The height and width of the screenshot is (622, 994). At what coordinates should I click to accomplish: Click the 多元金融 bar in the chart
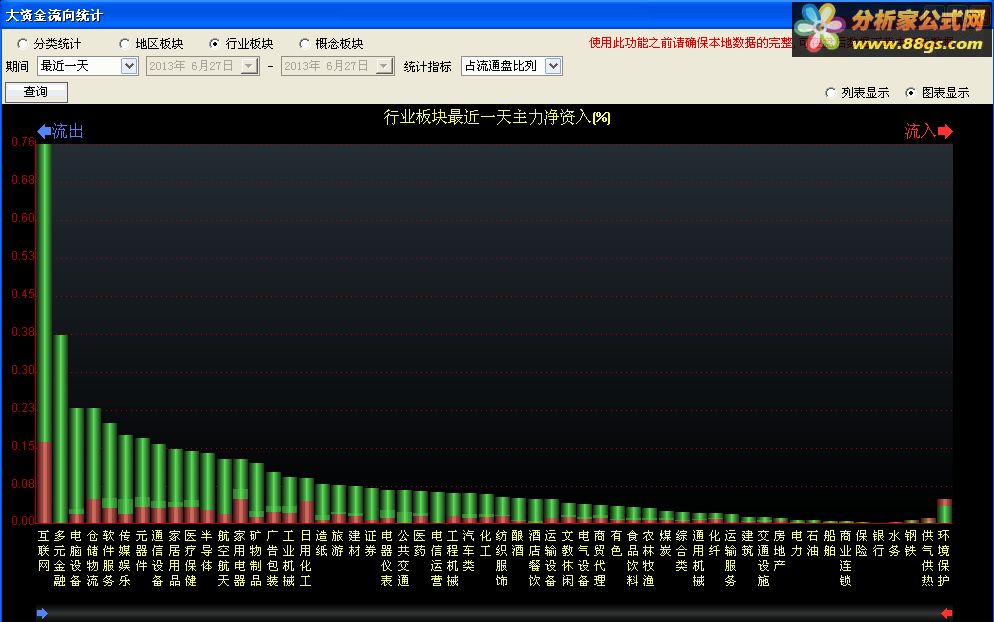[60, 429]
